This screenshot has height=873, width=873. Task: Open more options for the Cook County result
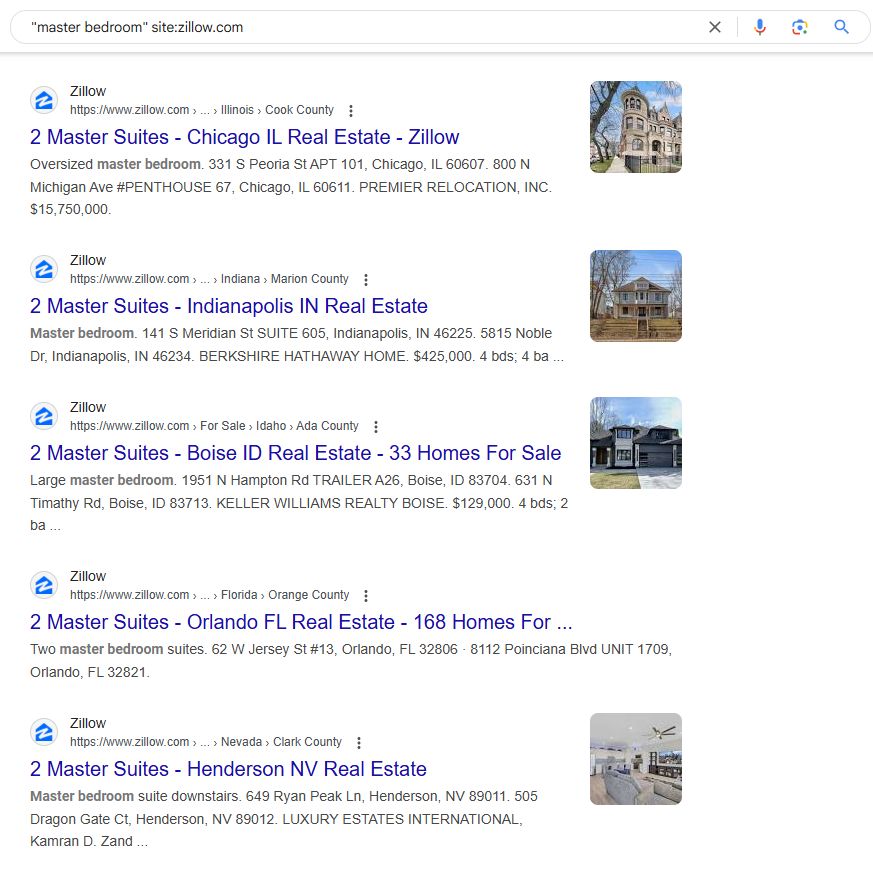[351, 111]
